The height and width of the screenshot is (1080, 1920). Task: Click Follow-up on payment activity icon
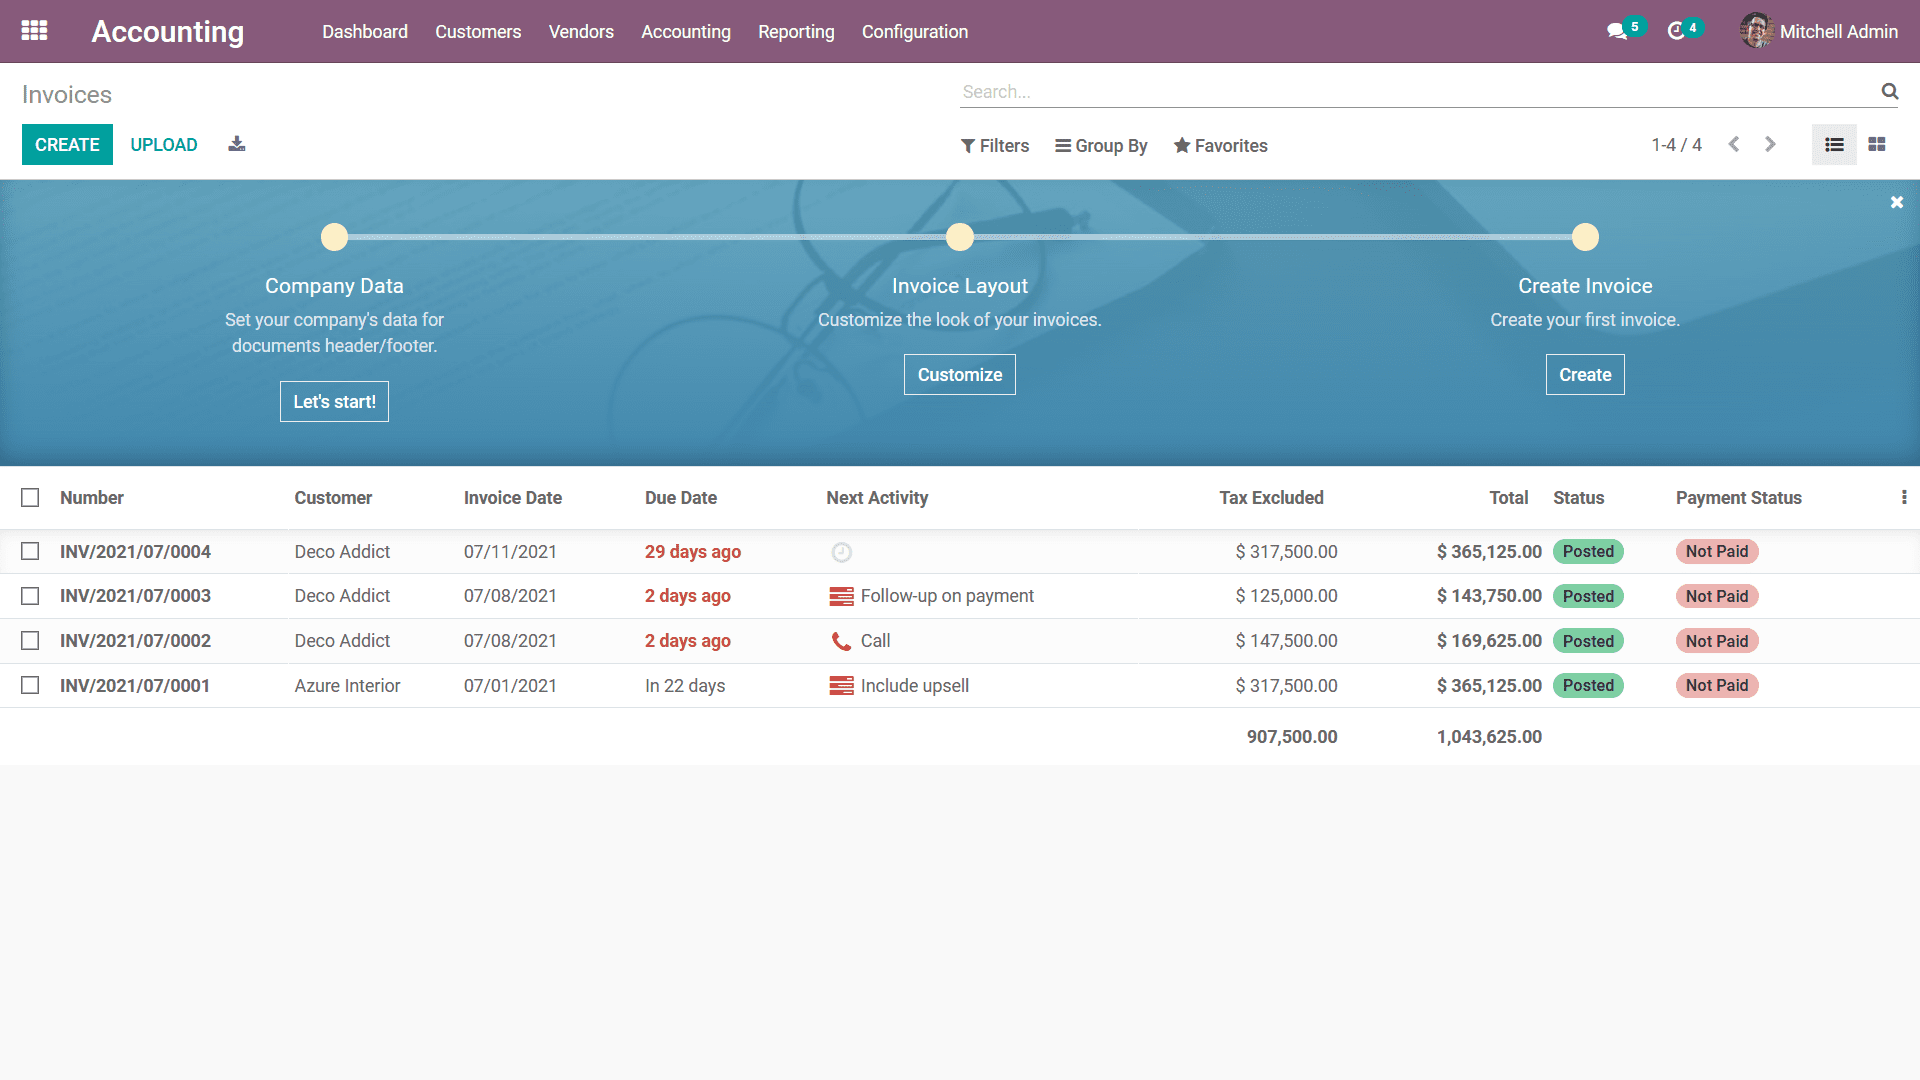tap(842, 597)
